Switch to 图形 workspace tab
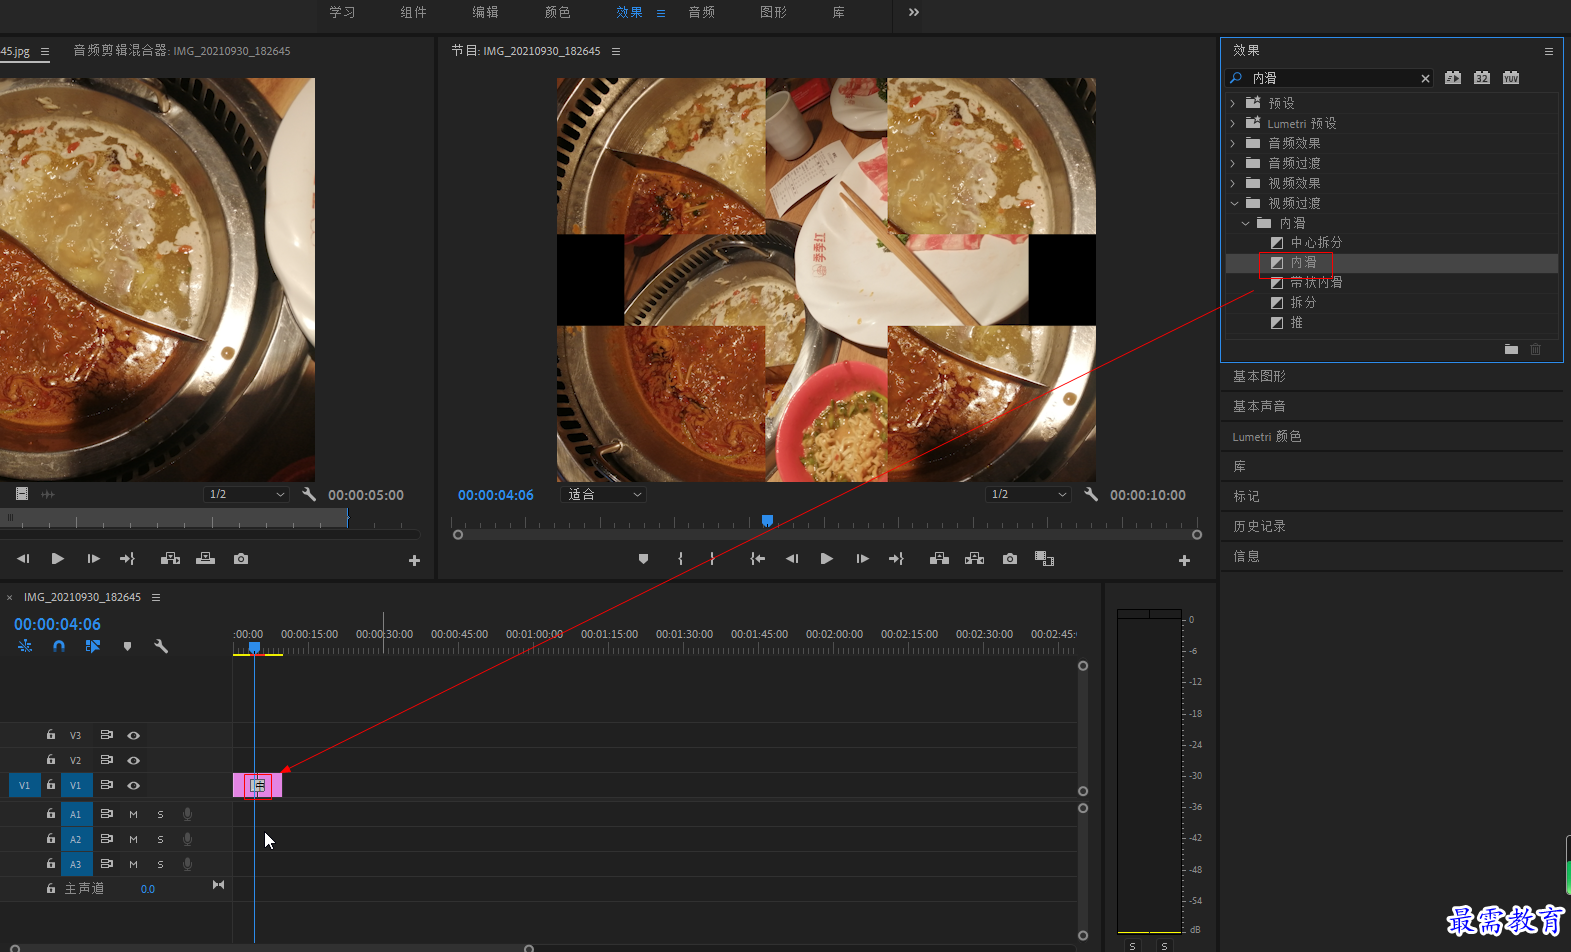Image resolution: width=1571 pixels, height=952 pixels. click(x=773, y=12)
